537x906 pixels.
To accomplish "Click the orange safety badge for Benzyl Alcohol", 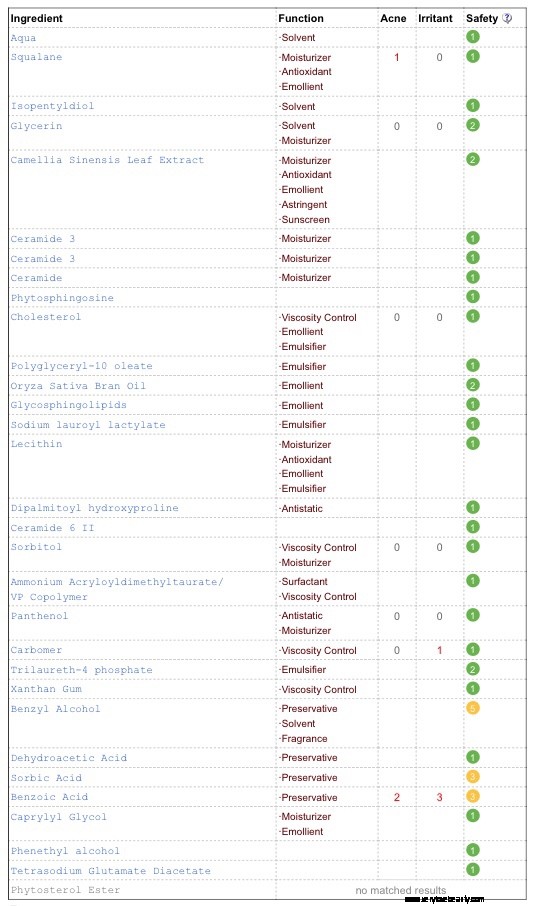I will click(473, 708).
